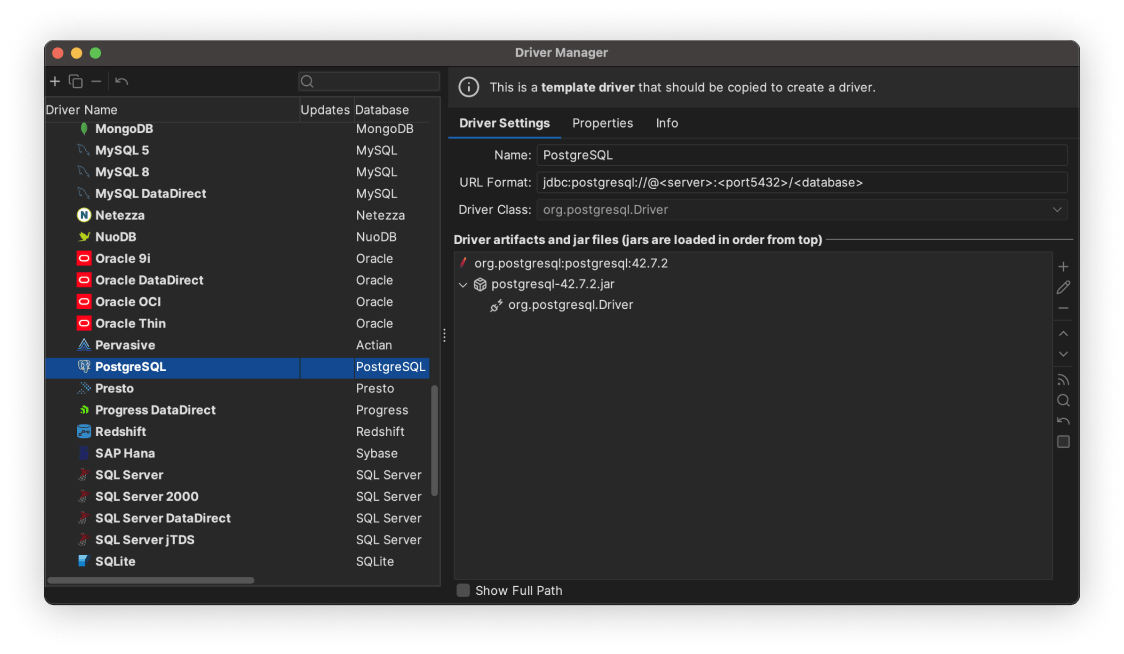This screenshot has width=1124, height=654.
Task: Click the add driver plus icon
Action: click(54, 81)
